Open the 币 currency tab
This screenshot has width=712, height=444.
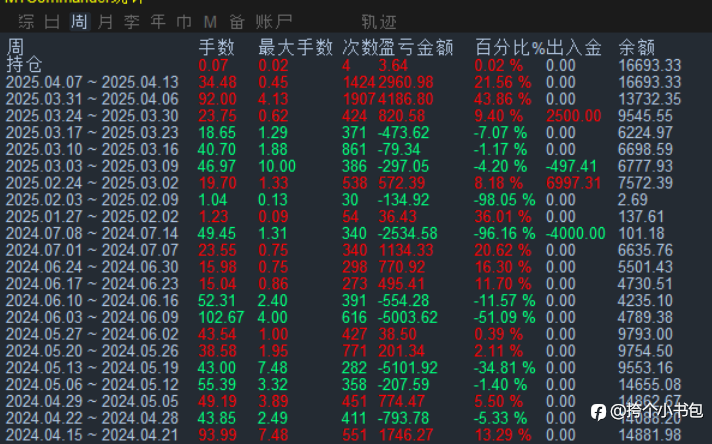click(184, 22)
